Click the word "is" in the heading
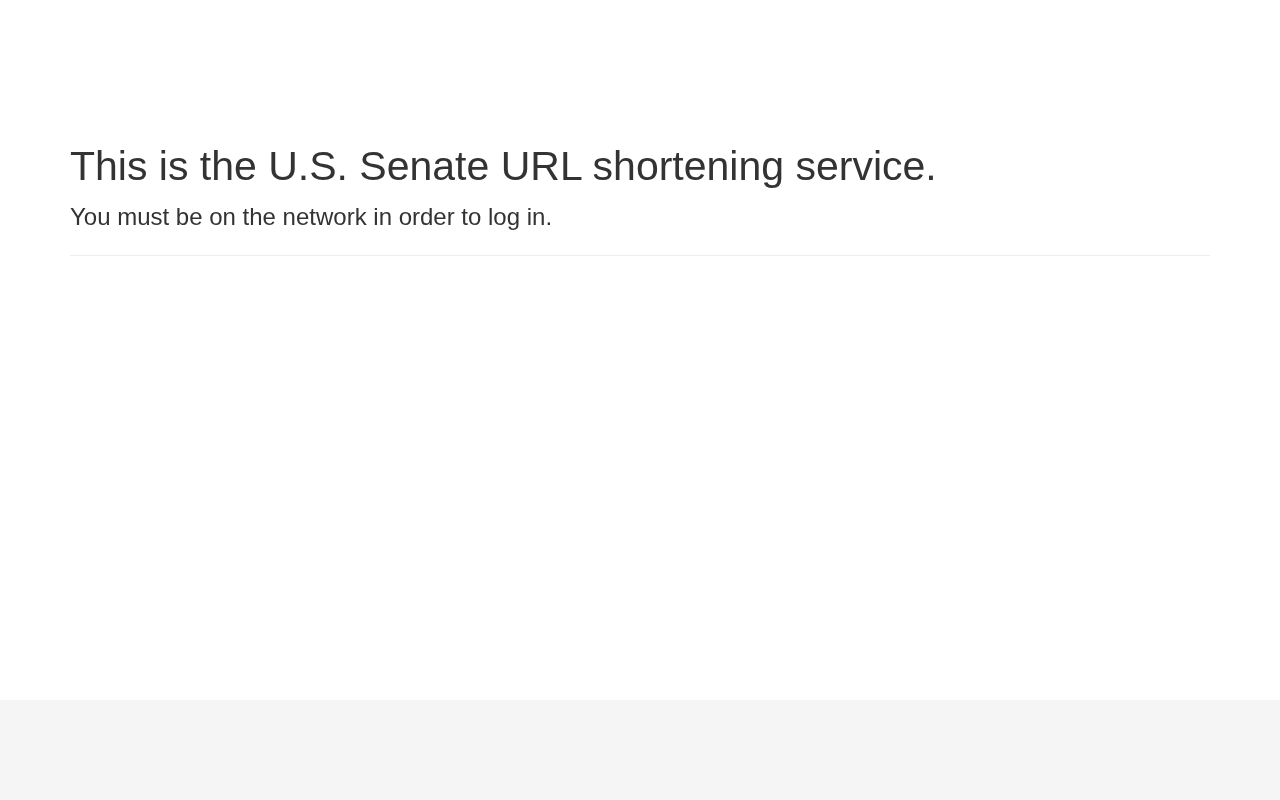Image resolution: width=1280 pixels, height=800 pixels. (173, 166)
